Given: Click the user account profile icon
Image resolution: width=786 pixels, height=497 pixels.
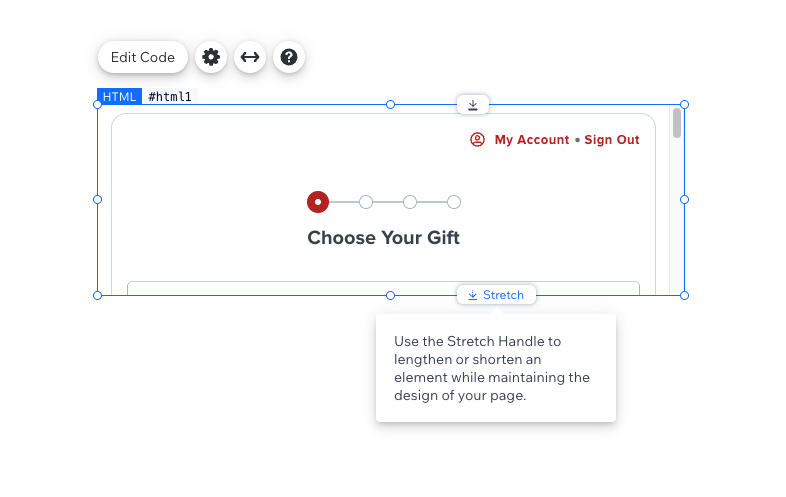Looking at the screenshot, I should click(477, 139).
